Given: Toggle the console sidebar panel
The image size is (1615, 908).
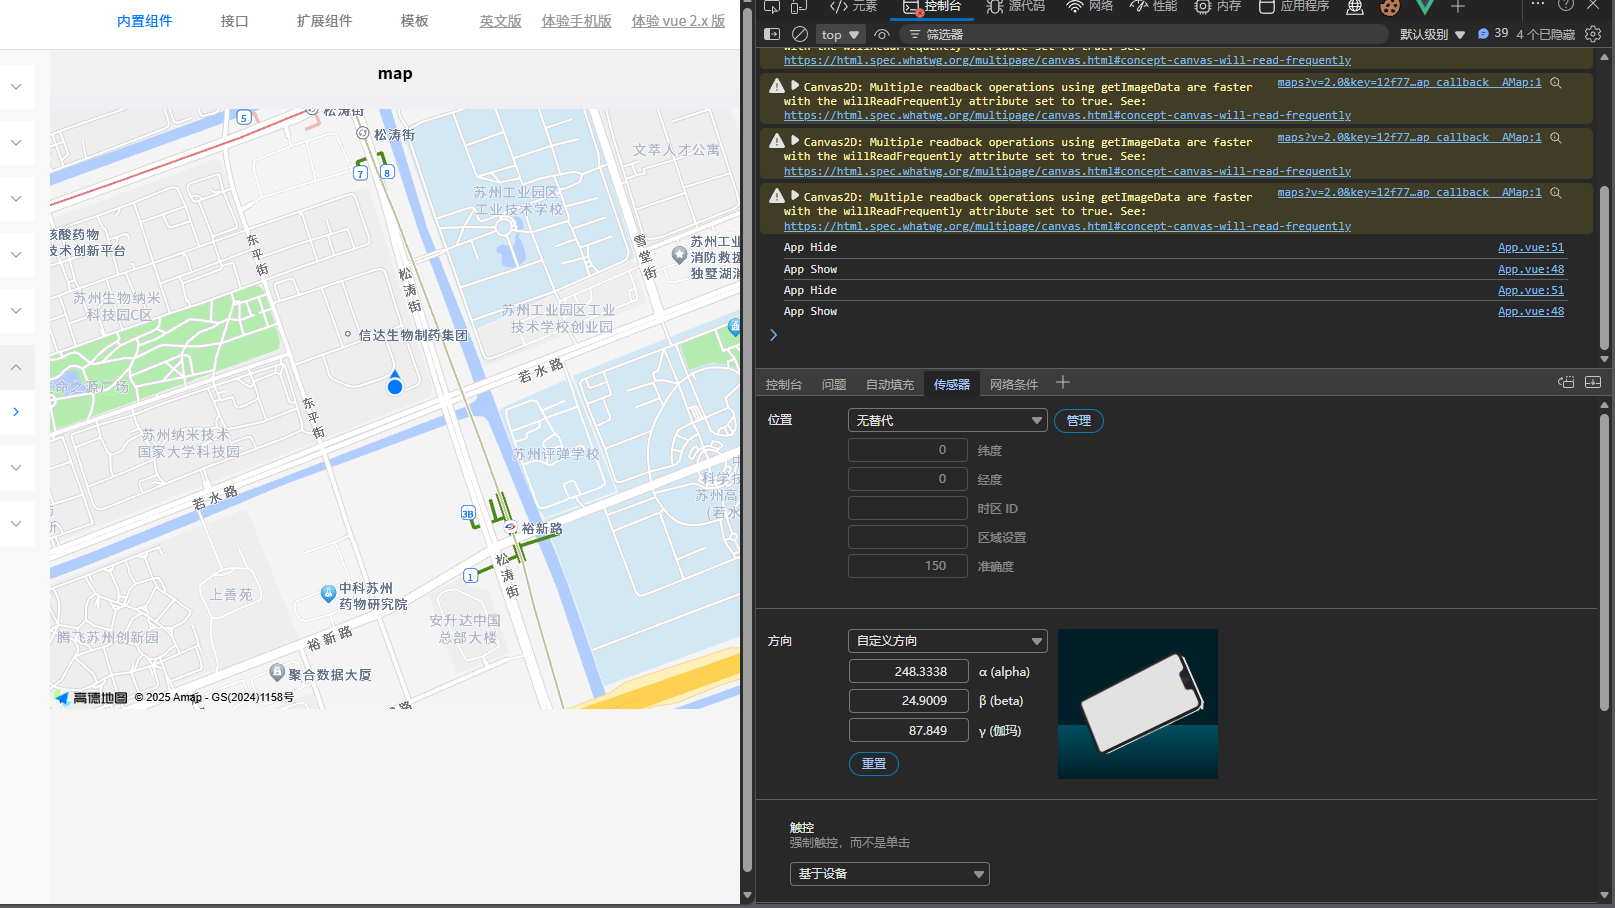Looking at the screenshot, I should 772,34.
